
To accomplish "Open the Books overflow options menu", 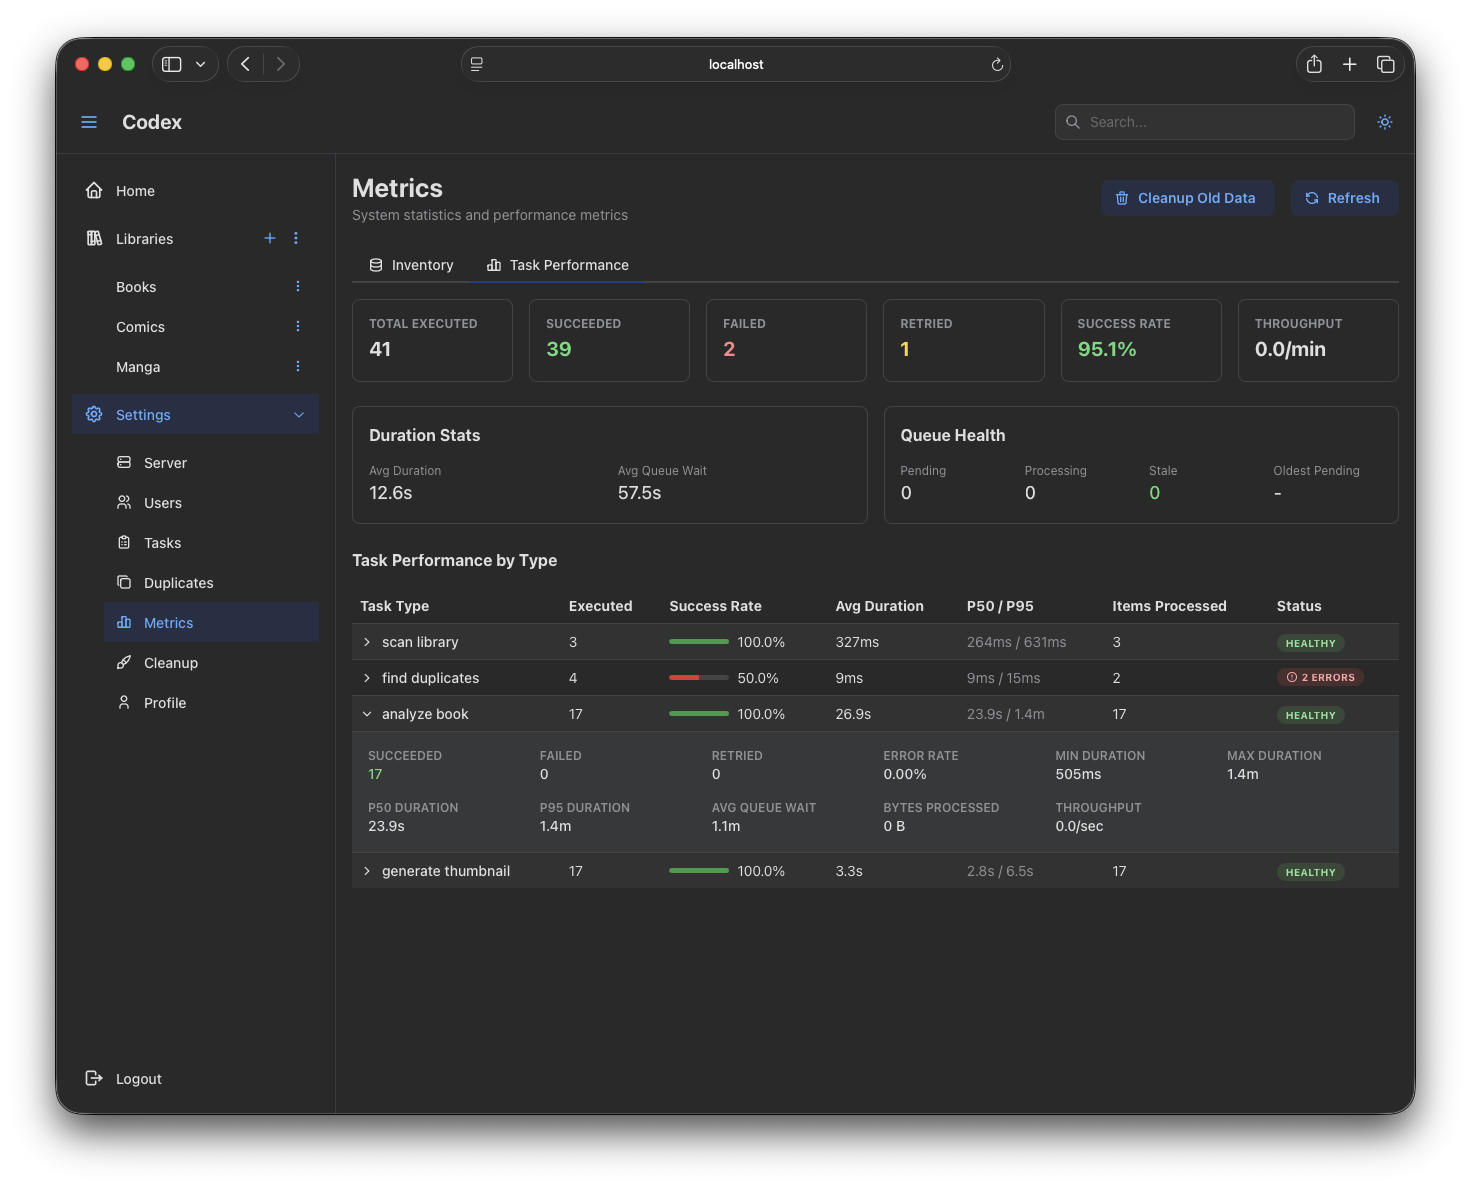I will (x=297, y=286).
